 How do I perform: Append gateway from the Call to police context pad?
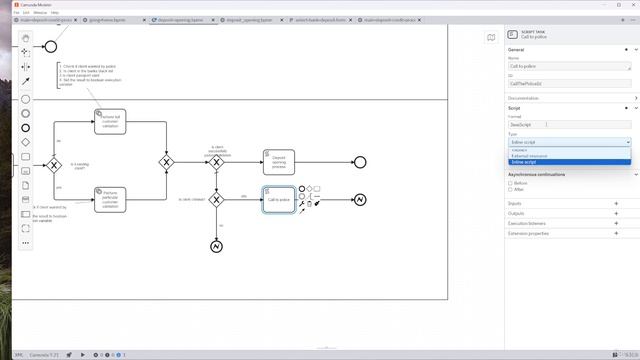tap(309, 189)
